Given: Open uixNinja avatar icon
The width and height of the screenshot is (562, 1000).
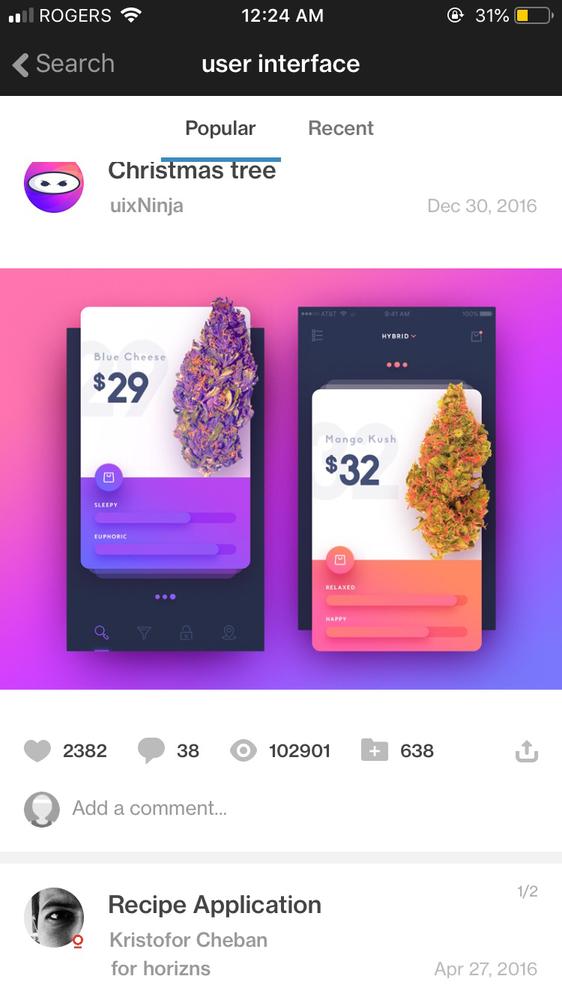Looking at the screenshot, I should [x=54, y=187].
